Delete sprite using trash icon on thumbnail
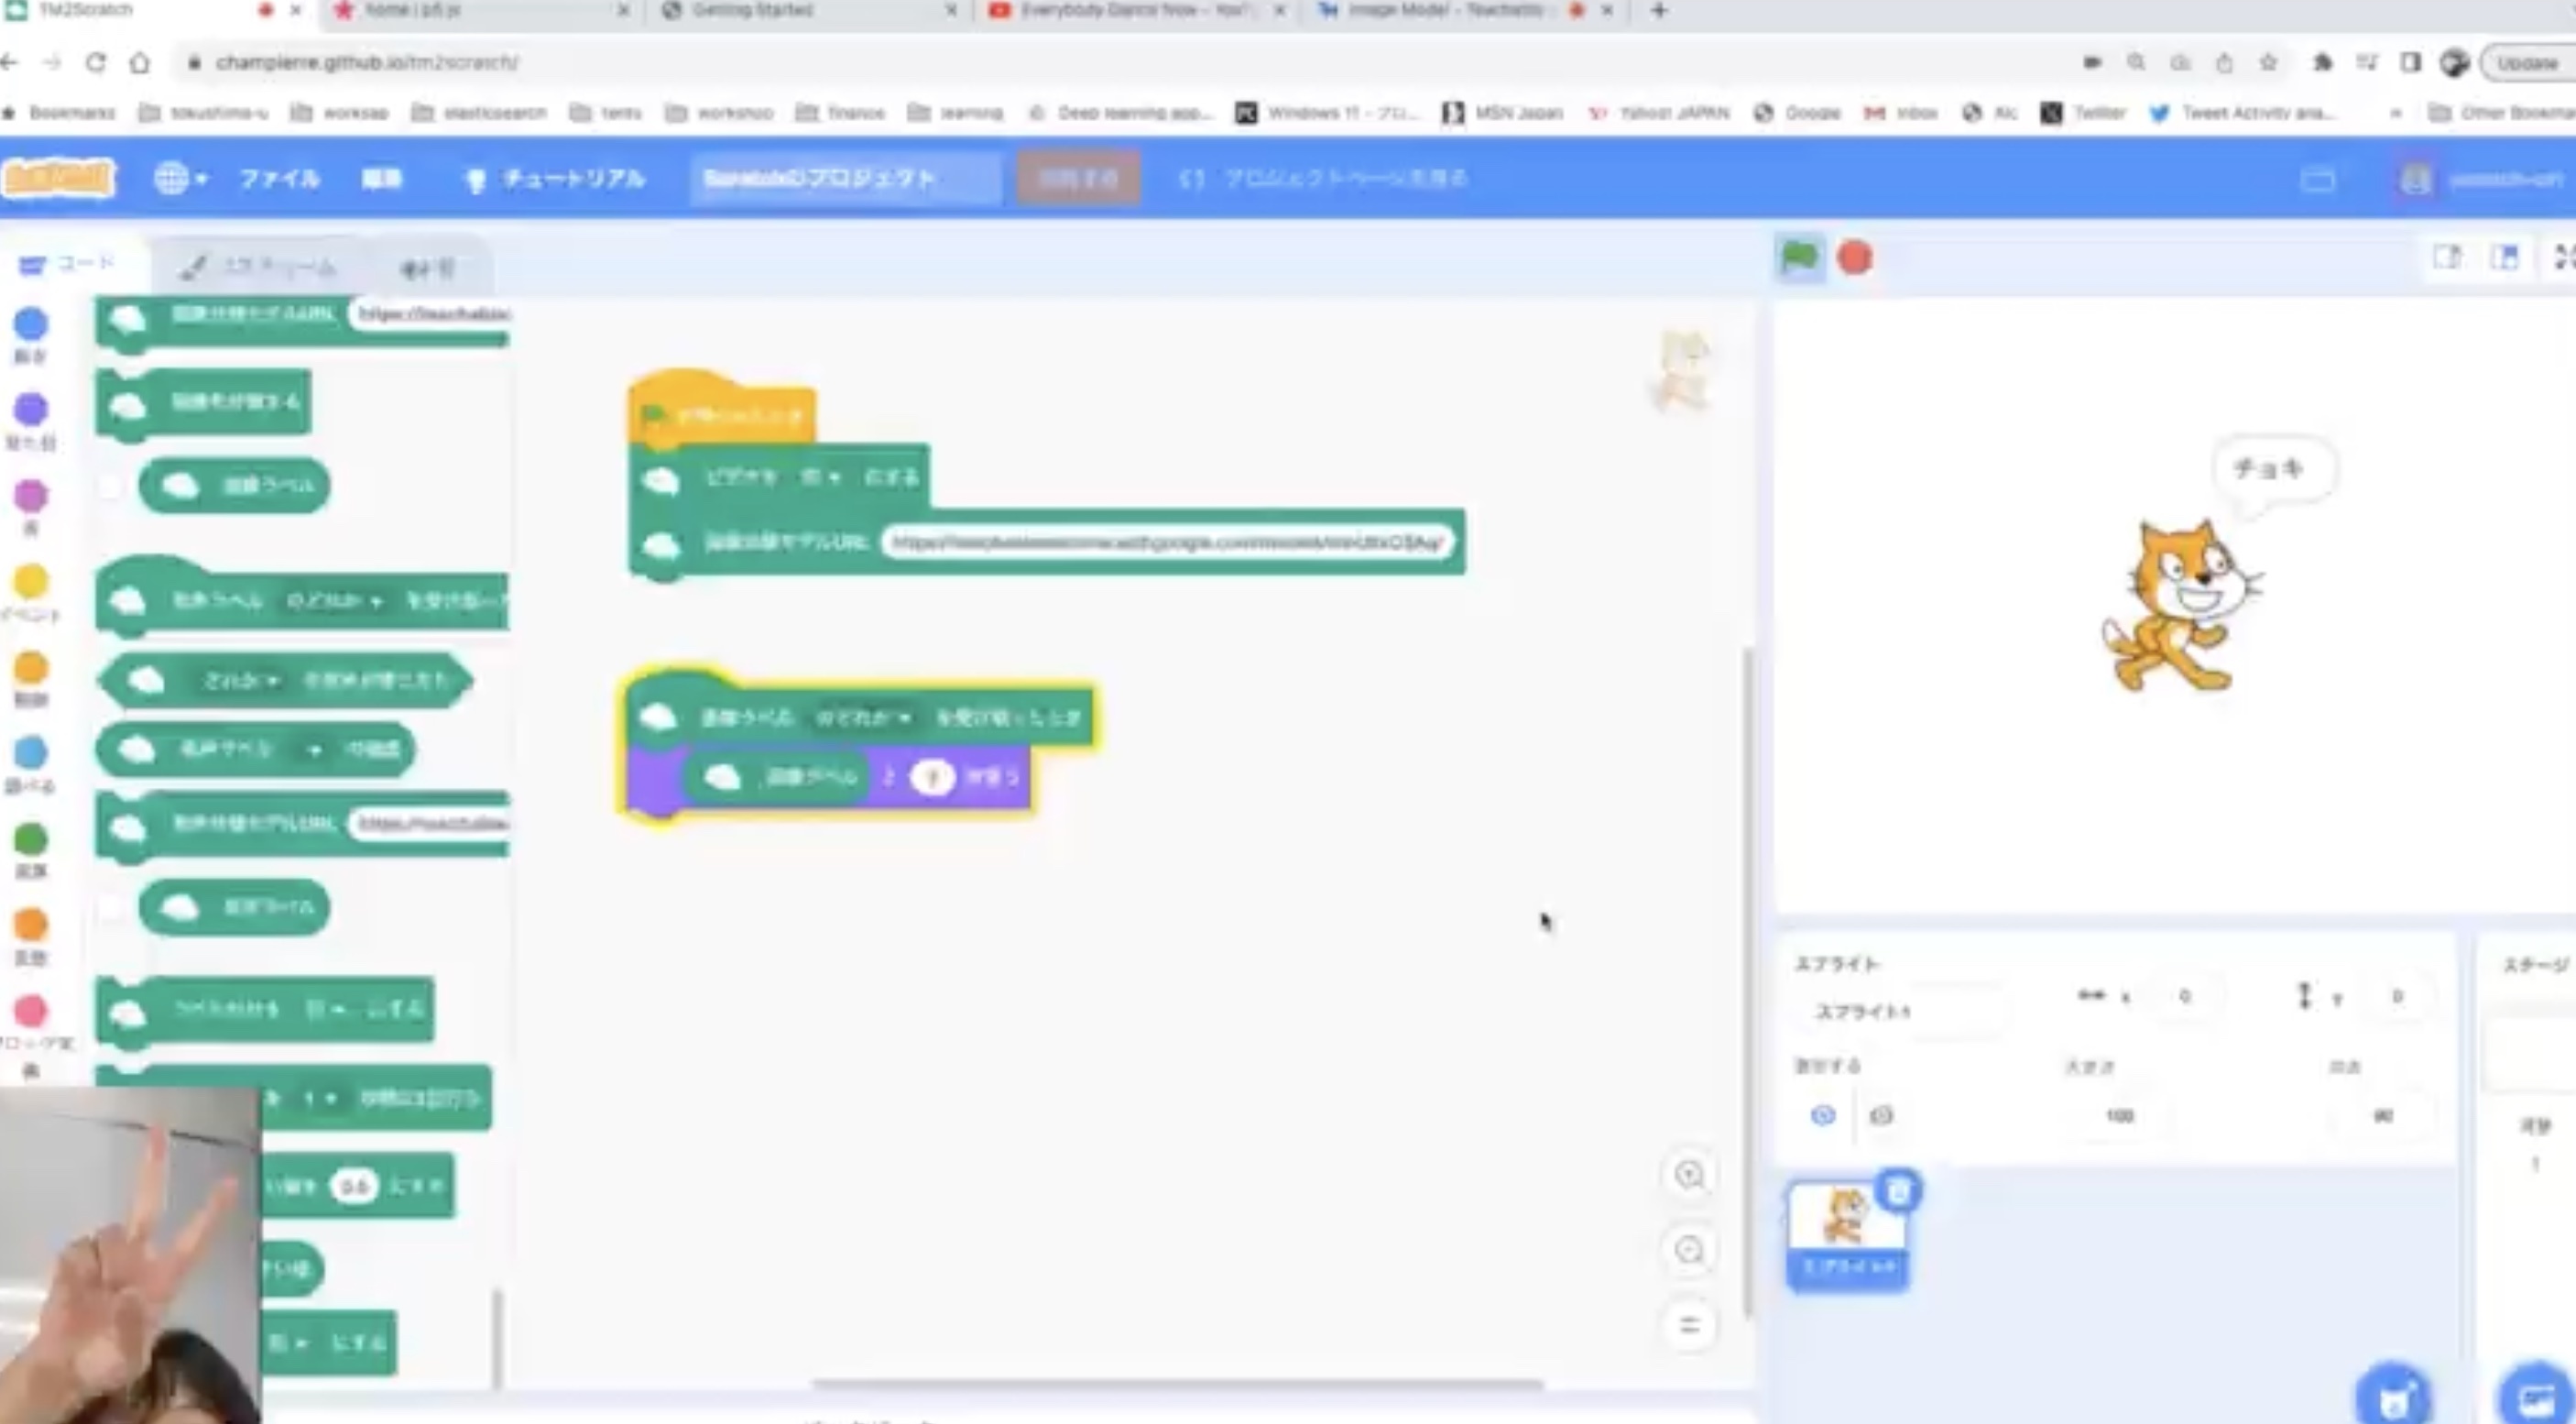This screenshot has width=2576, height=1424. [1898, 1190]
